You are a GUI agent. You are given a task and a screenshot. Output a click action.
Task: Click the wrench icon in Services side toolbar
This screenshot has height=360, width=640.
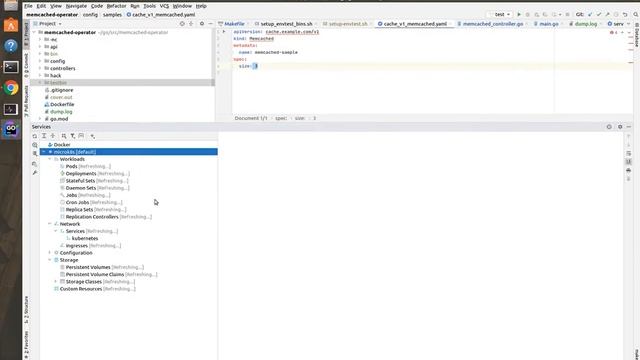(35, 173)
